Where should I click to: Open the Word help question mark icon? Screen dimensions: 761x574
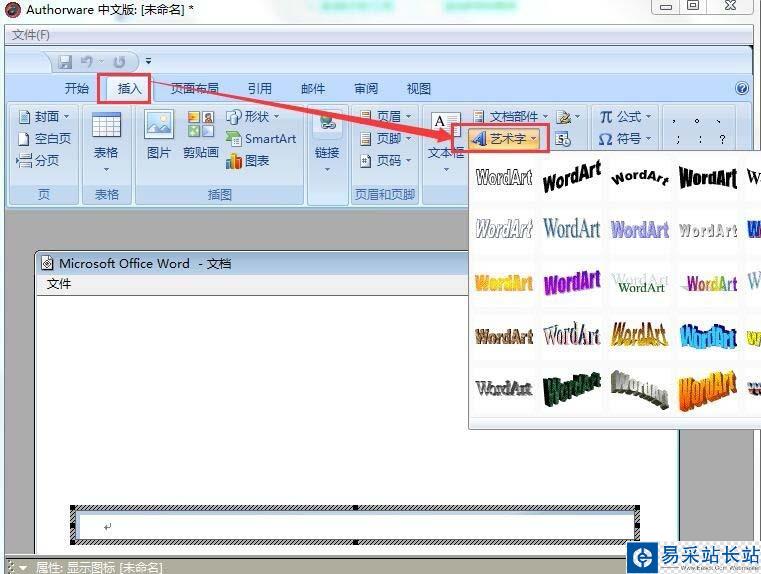click(x=742, y=88)
